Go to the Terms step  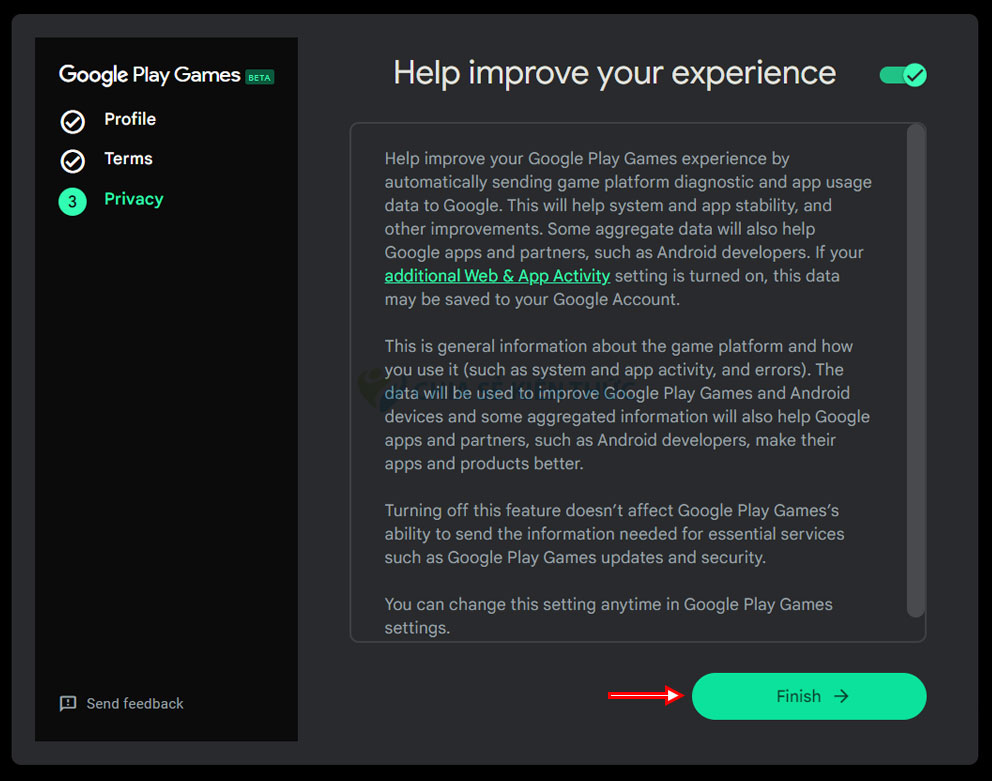point(128,159)
